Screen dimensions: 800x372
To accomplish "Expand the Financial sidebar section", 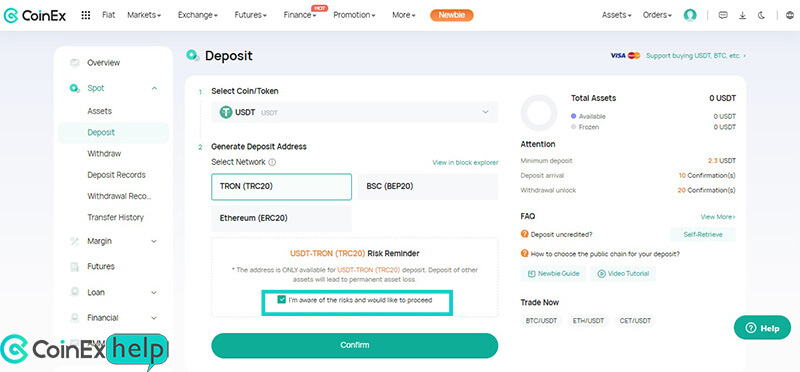I will (x=154, y=318).
